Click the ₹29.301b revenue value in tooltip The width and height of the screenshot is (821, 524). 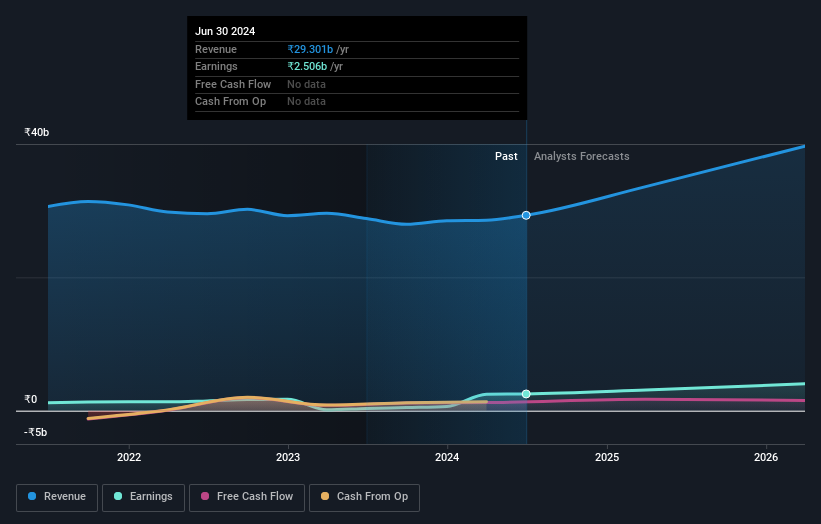(x=310, y=49)
